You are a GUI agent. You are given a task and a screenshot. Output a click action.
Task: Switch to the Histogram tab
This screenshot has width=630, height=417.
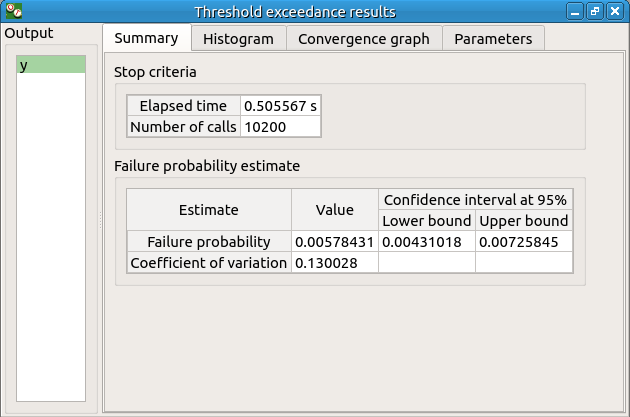tap(238, 39)
